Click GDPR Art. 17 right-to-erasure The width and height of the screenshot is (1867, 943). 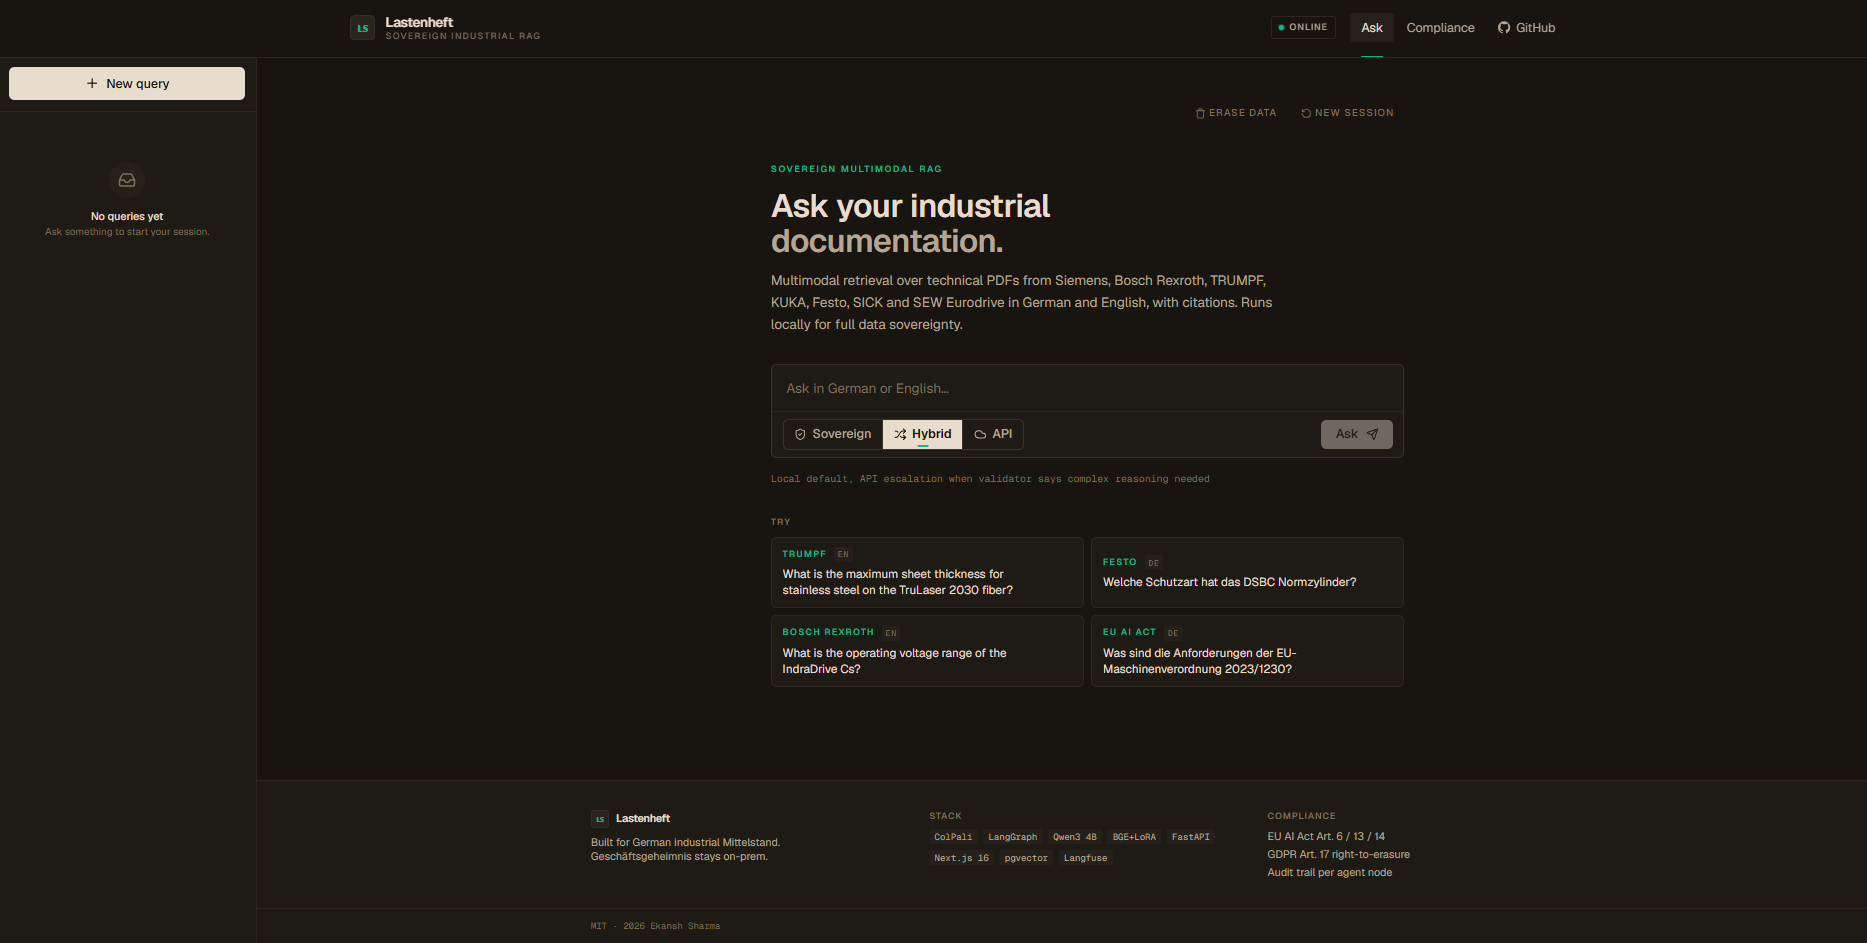pos(1338,855)
